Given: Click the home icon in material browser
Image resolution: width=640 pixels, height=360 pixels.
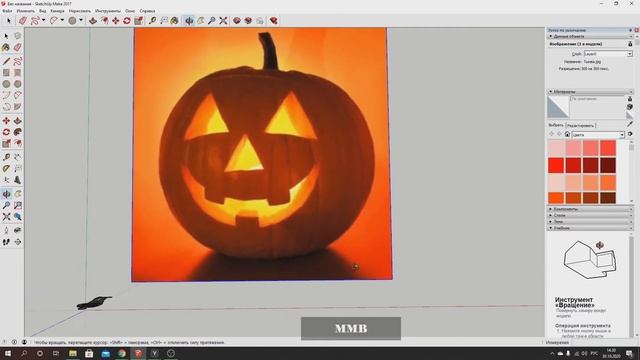Looking at the screenshot, I should coord(567,134).
